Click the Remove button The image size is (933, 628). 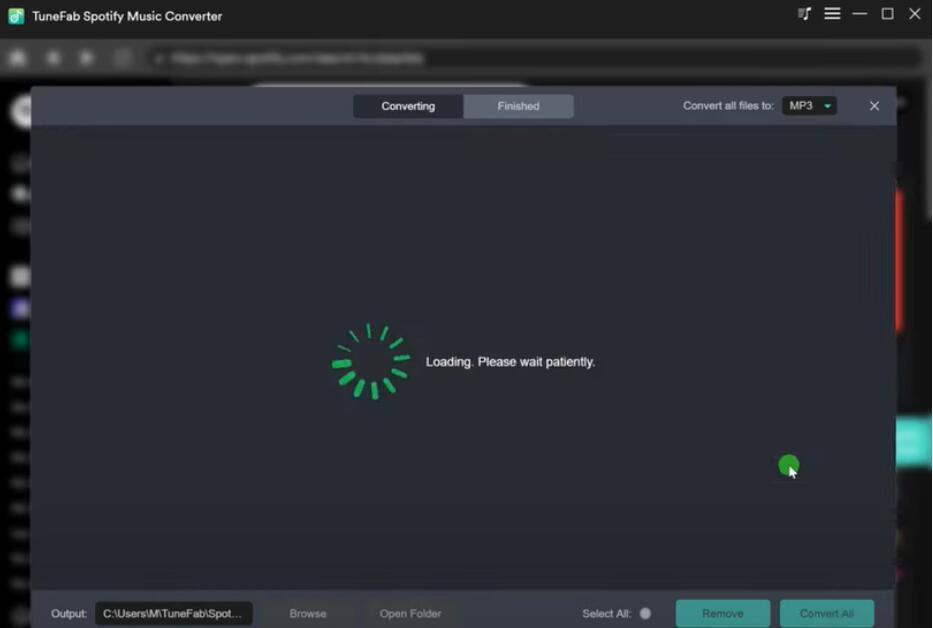point(722,613)
